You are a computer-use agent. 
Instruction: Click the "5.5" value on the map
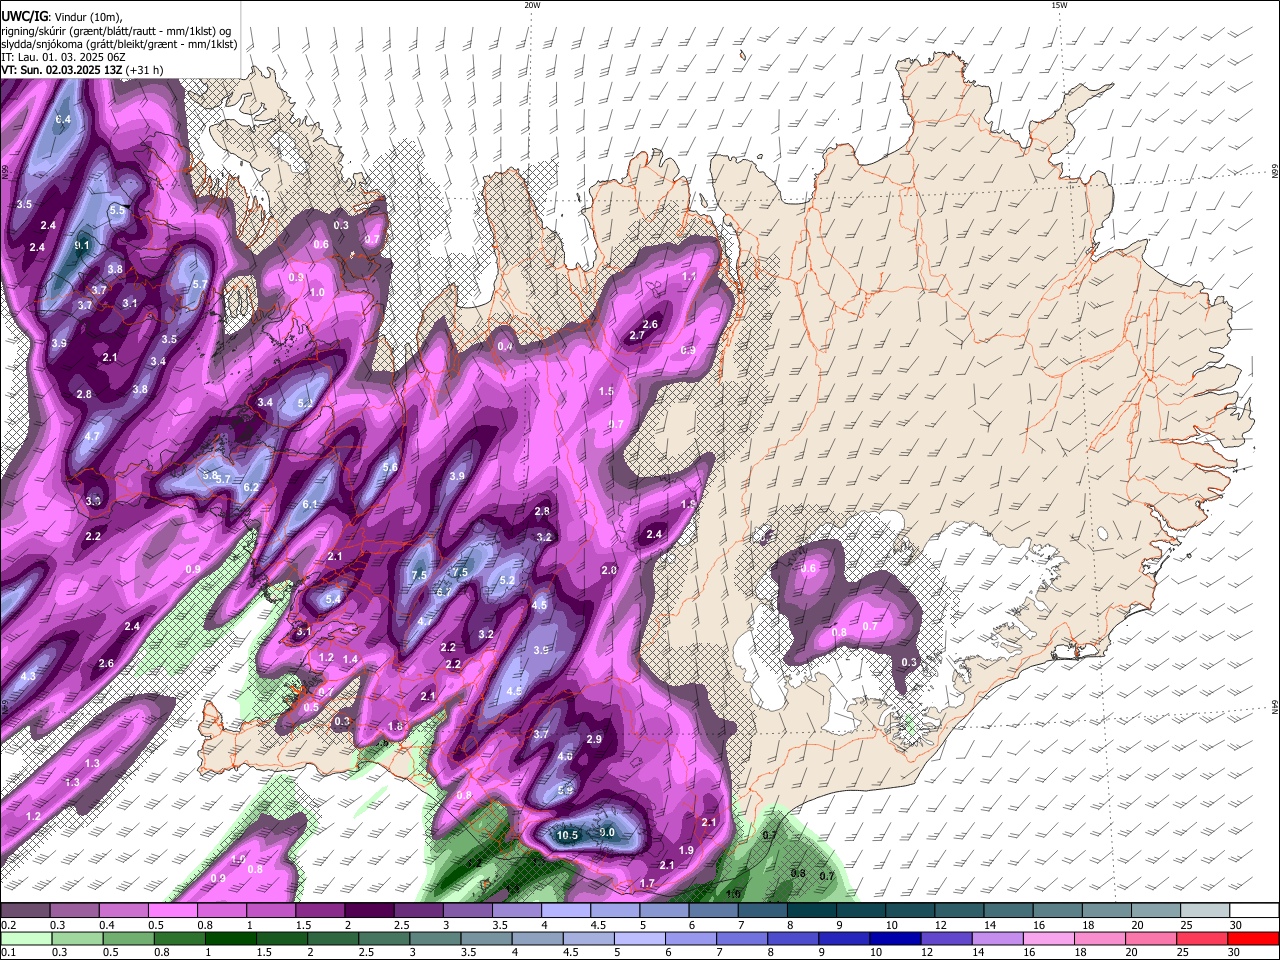point(118,210)
